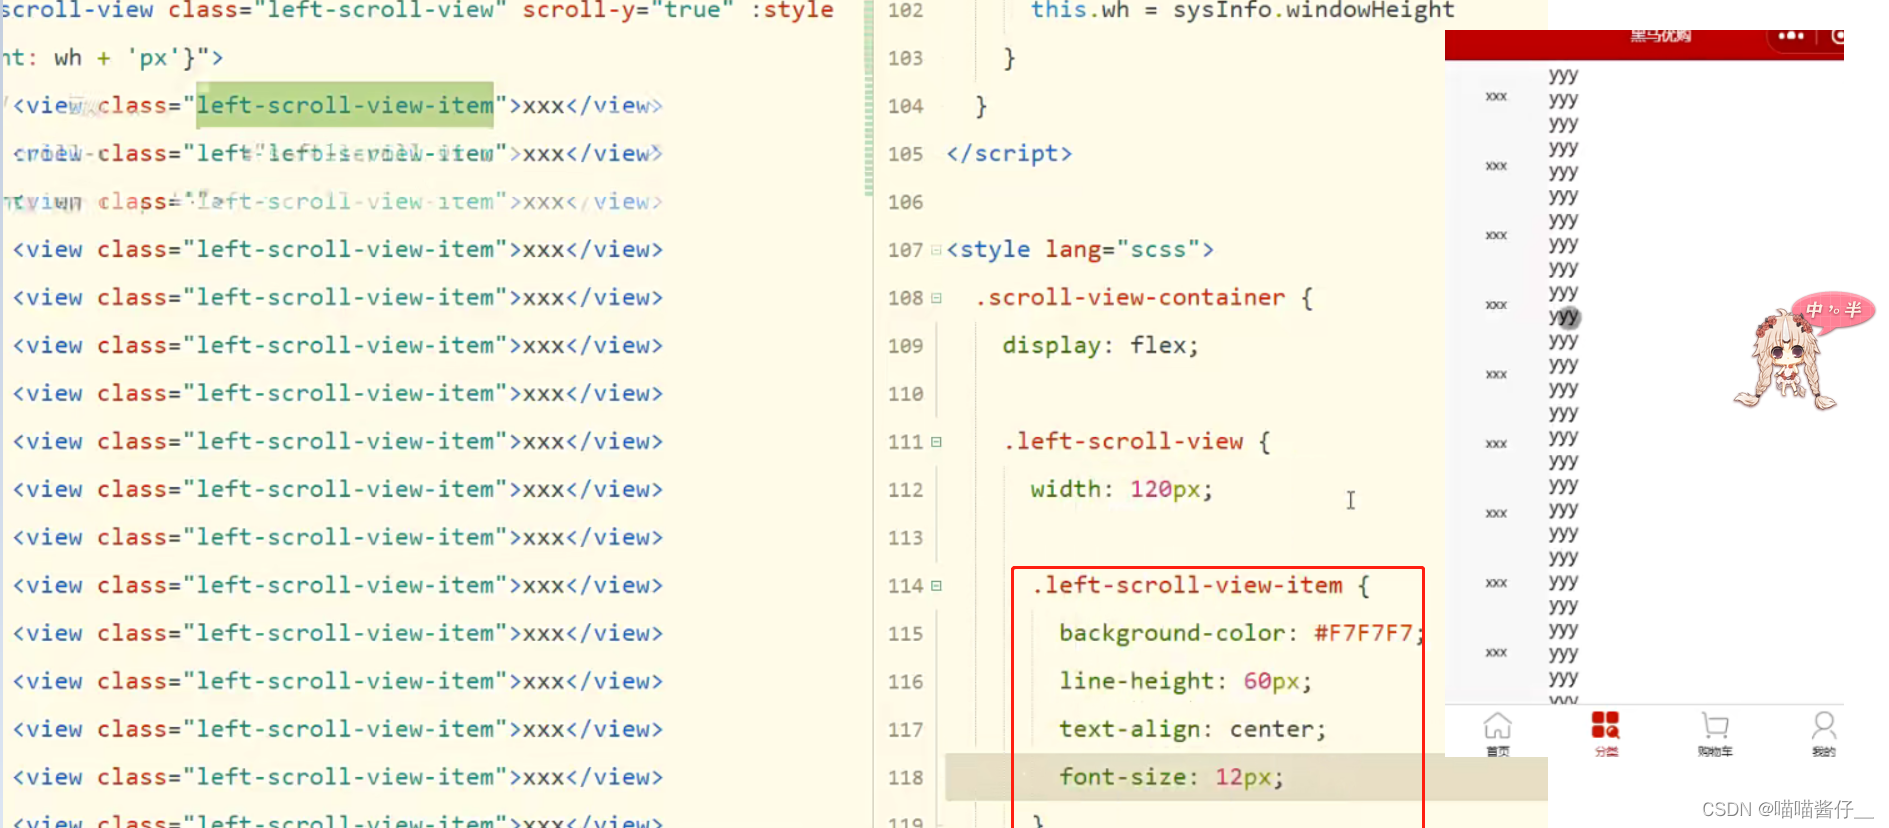Viewport: 1889px width, 828px height.
Task: Click the 分类 tab label text
Action: (1605, 751)
